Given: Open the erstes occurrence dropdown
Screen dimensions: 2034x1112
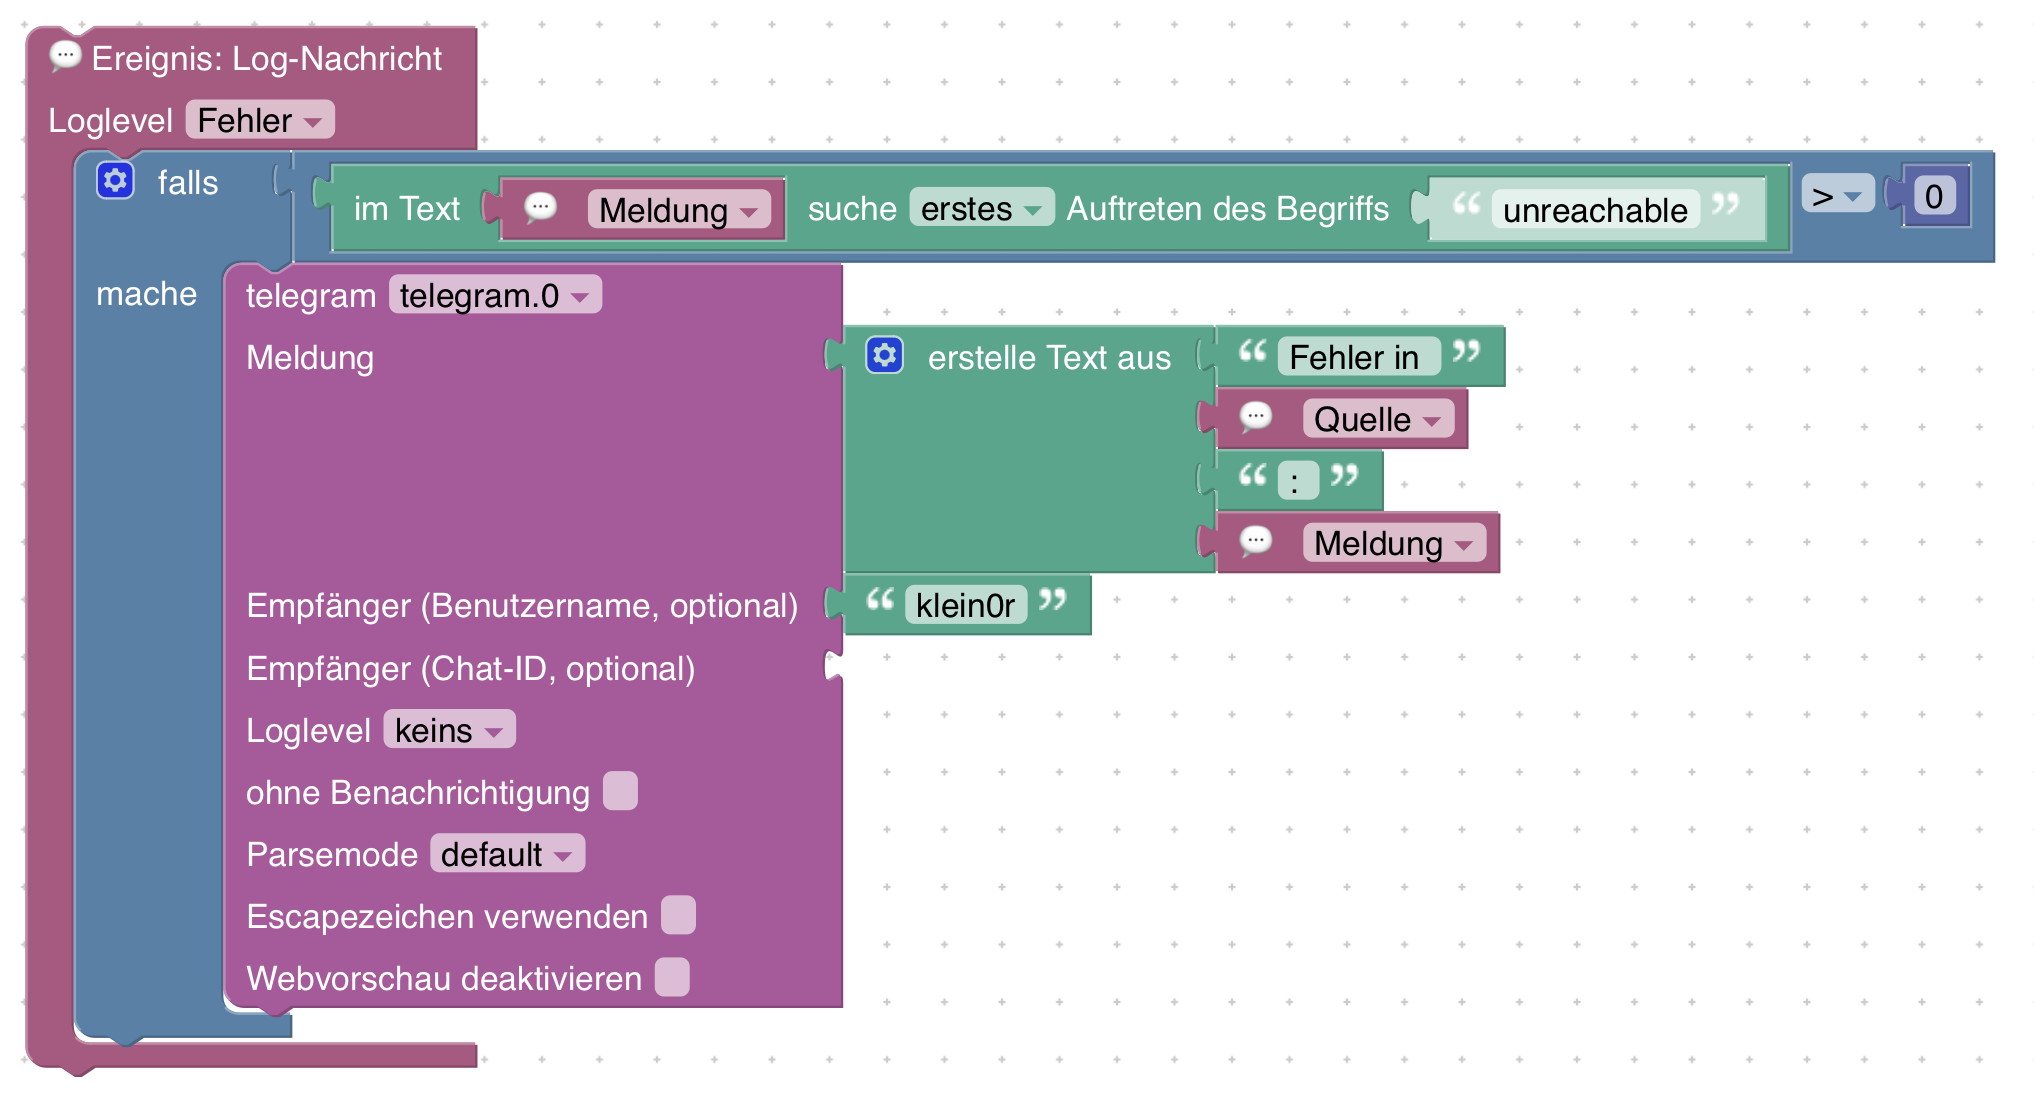Looking at the screenshot, I should coord(981,208).
